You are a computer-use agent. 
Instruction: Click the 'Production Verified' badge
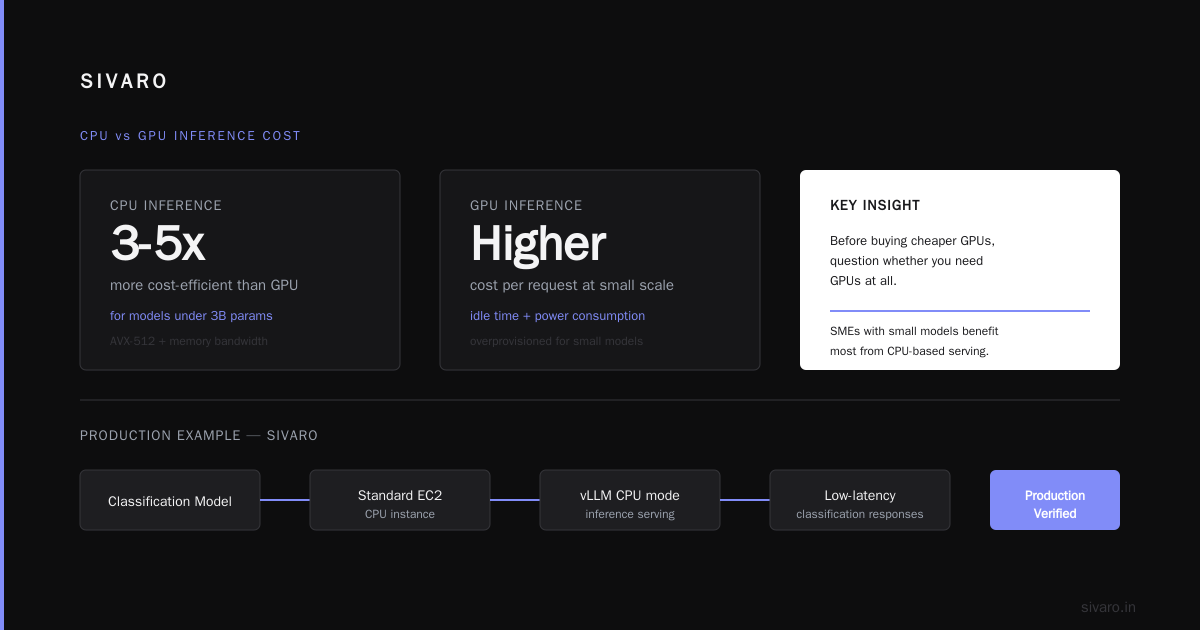point(1055,500)
